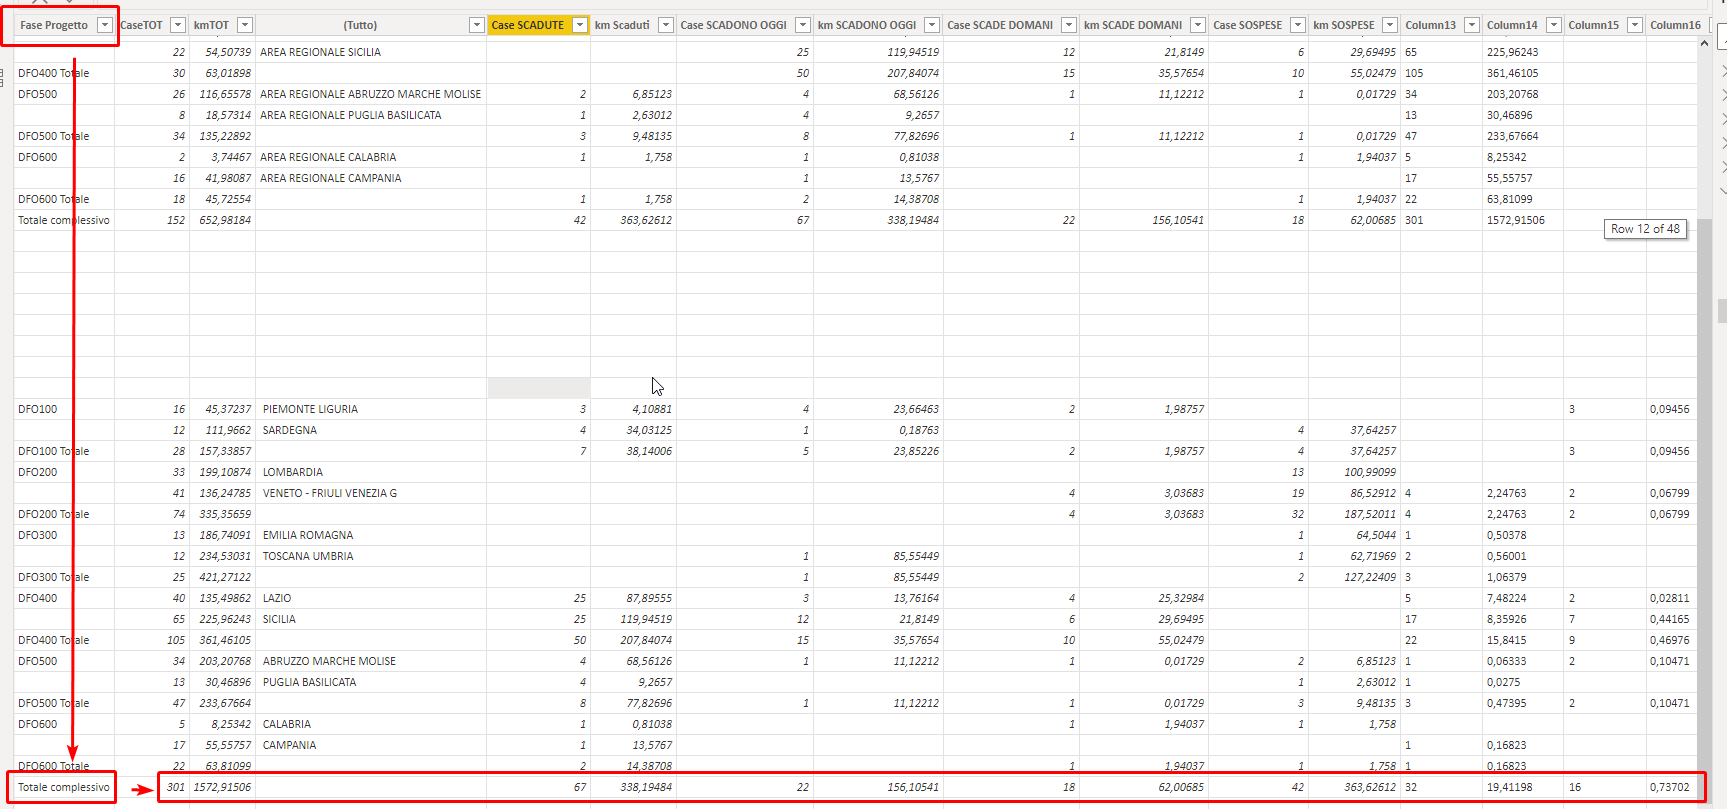
Task: Select the AREA REGIONALE CAMPANIA cell
Action: point(371,178)
